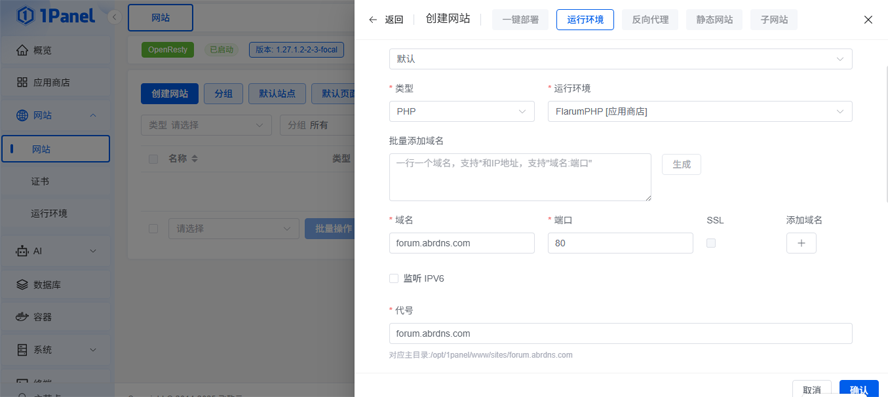Select the 运行环境 tab
The width and height of the screenshot is (888, 397).
tap(585, 19)
